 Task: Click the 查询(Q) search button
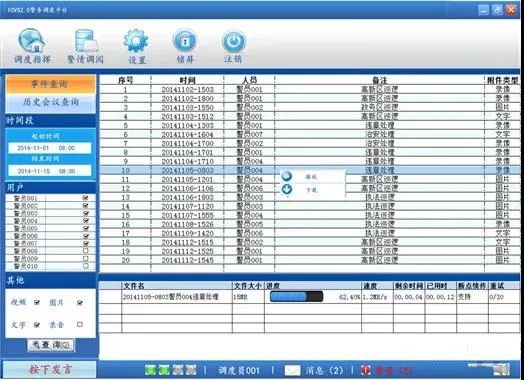(x=51, y=345)
